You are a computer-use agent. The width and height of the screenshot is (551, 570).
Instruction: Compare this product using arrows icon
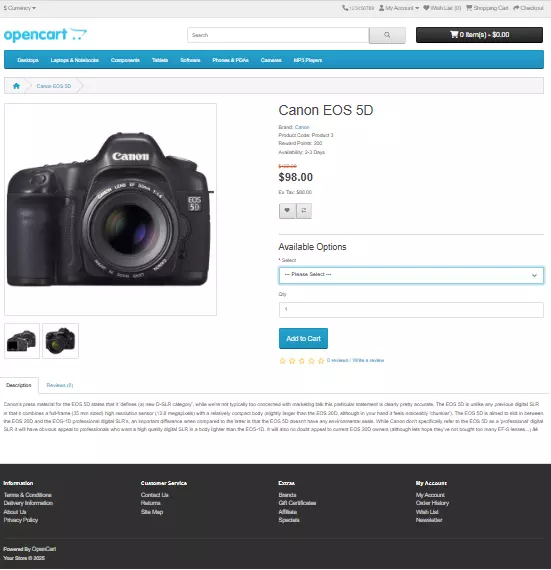click(304, 211)
